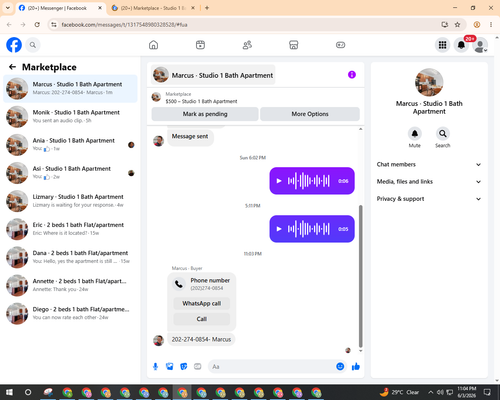The width and height of the screenshot is (500, 400).
Task: Choose a sticker icon in composer
Action: coord(184,367)
